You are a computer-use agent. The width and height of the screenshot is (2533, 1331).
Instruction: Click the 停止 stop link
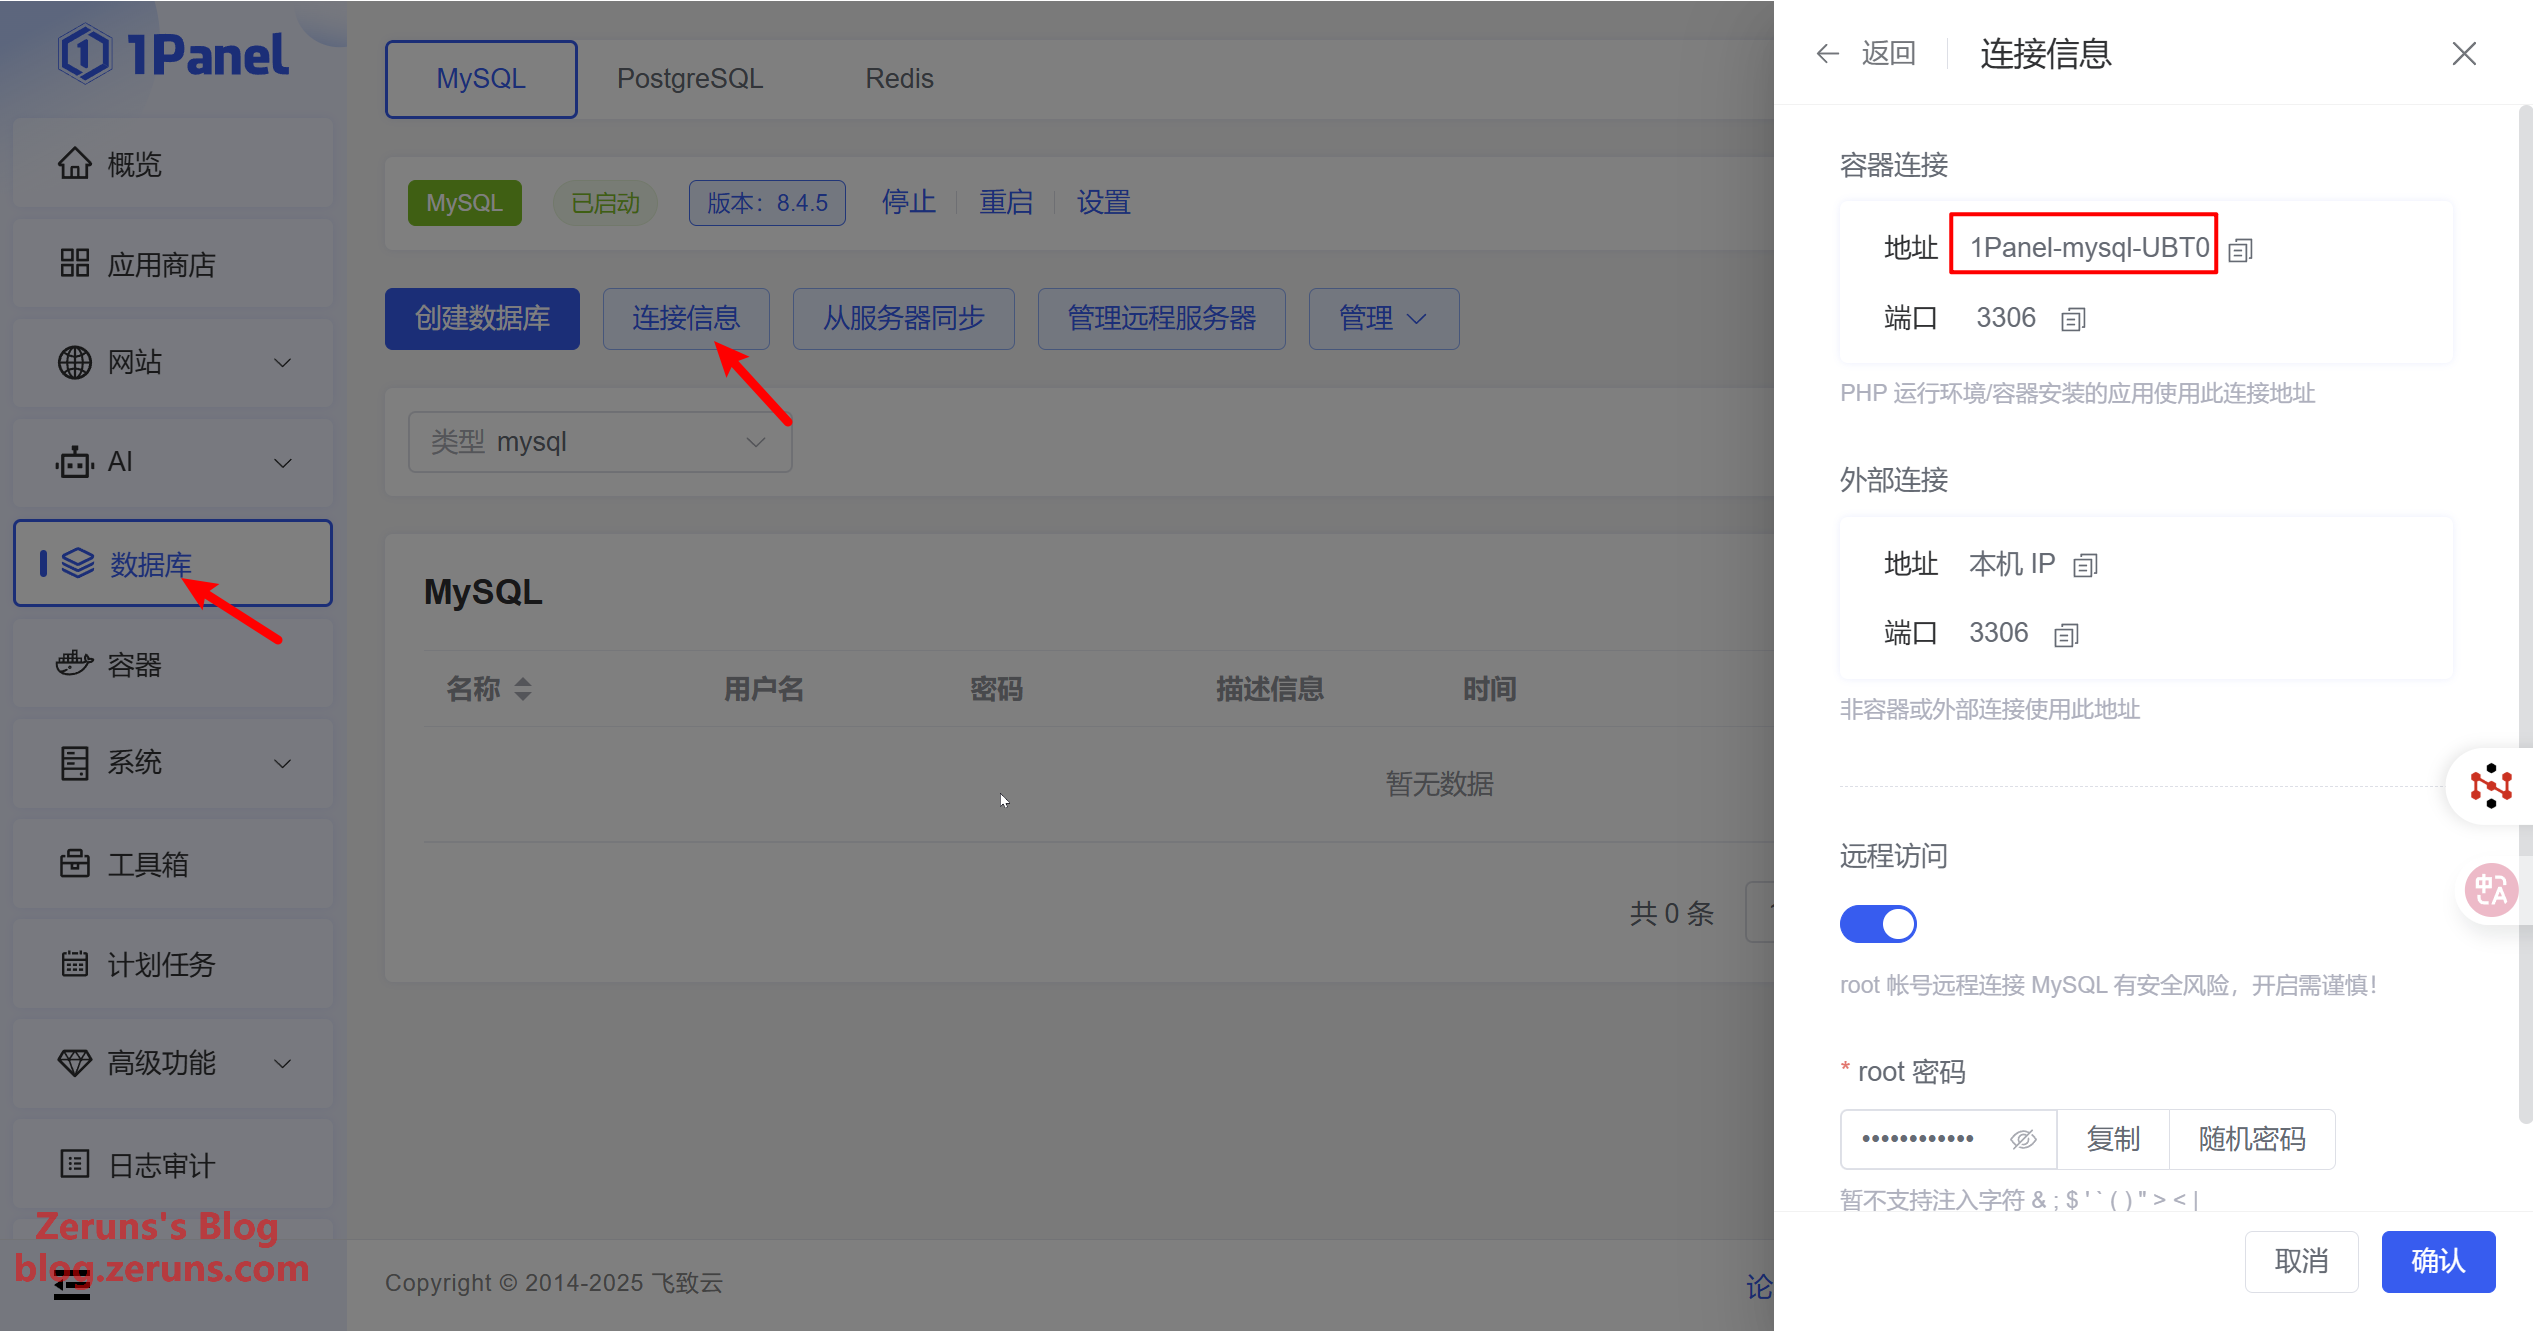908,203
